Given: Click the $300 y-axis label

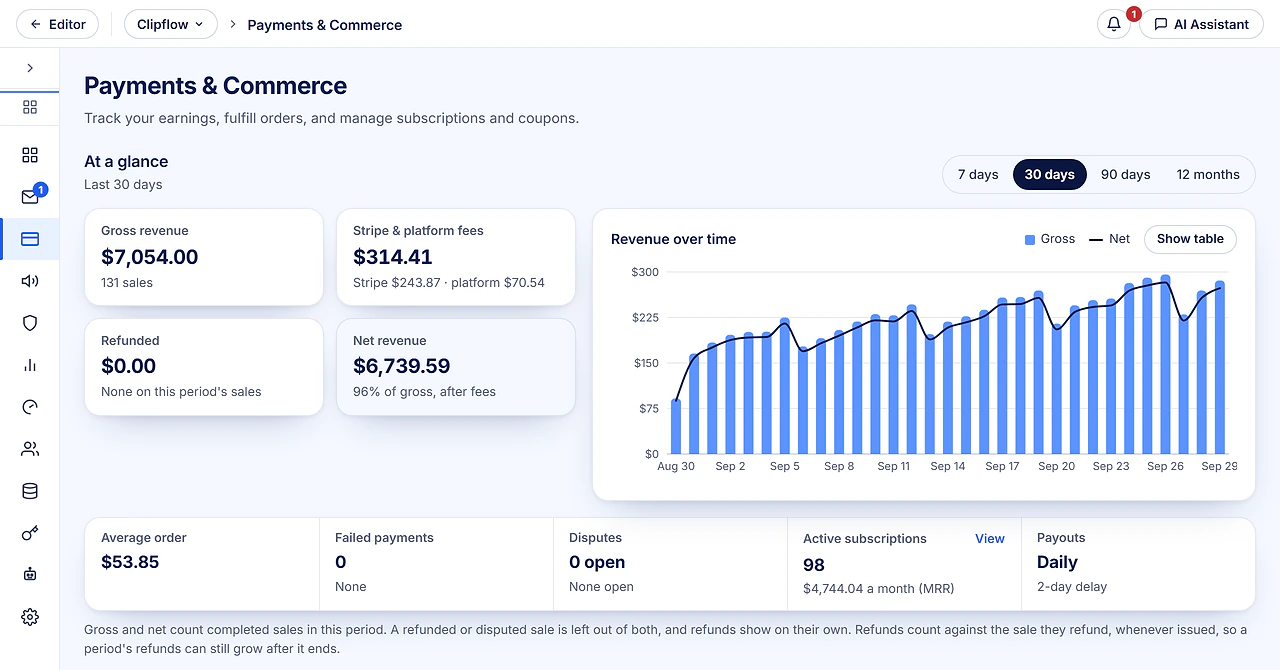Looking at the screenshot, I should (x=645, y=272).
